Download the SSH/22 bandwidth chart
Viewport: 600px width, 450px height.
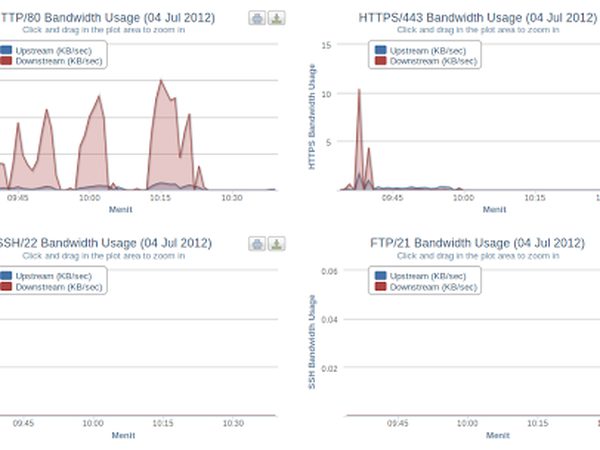click(277, 244)
